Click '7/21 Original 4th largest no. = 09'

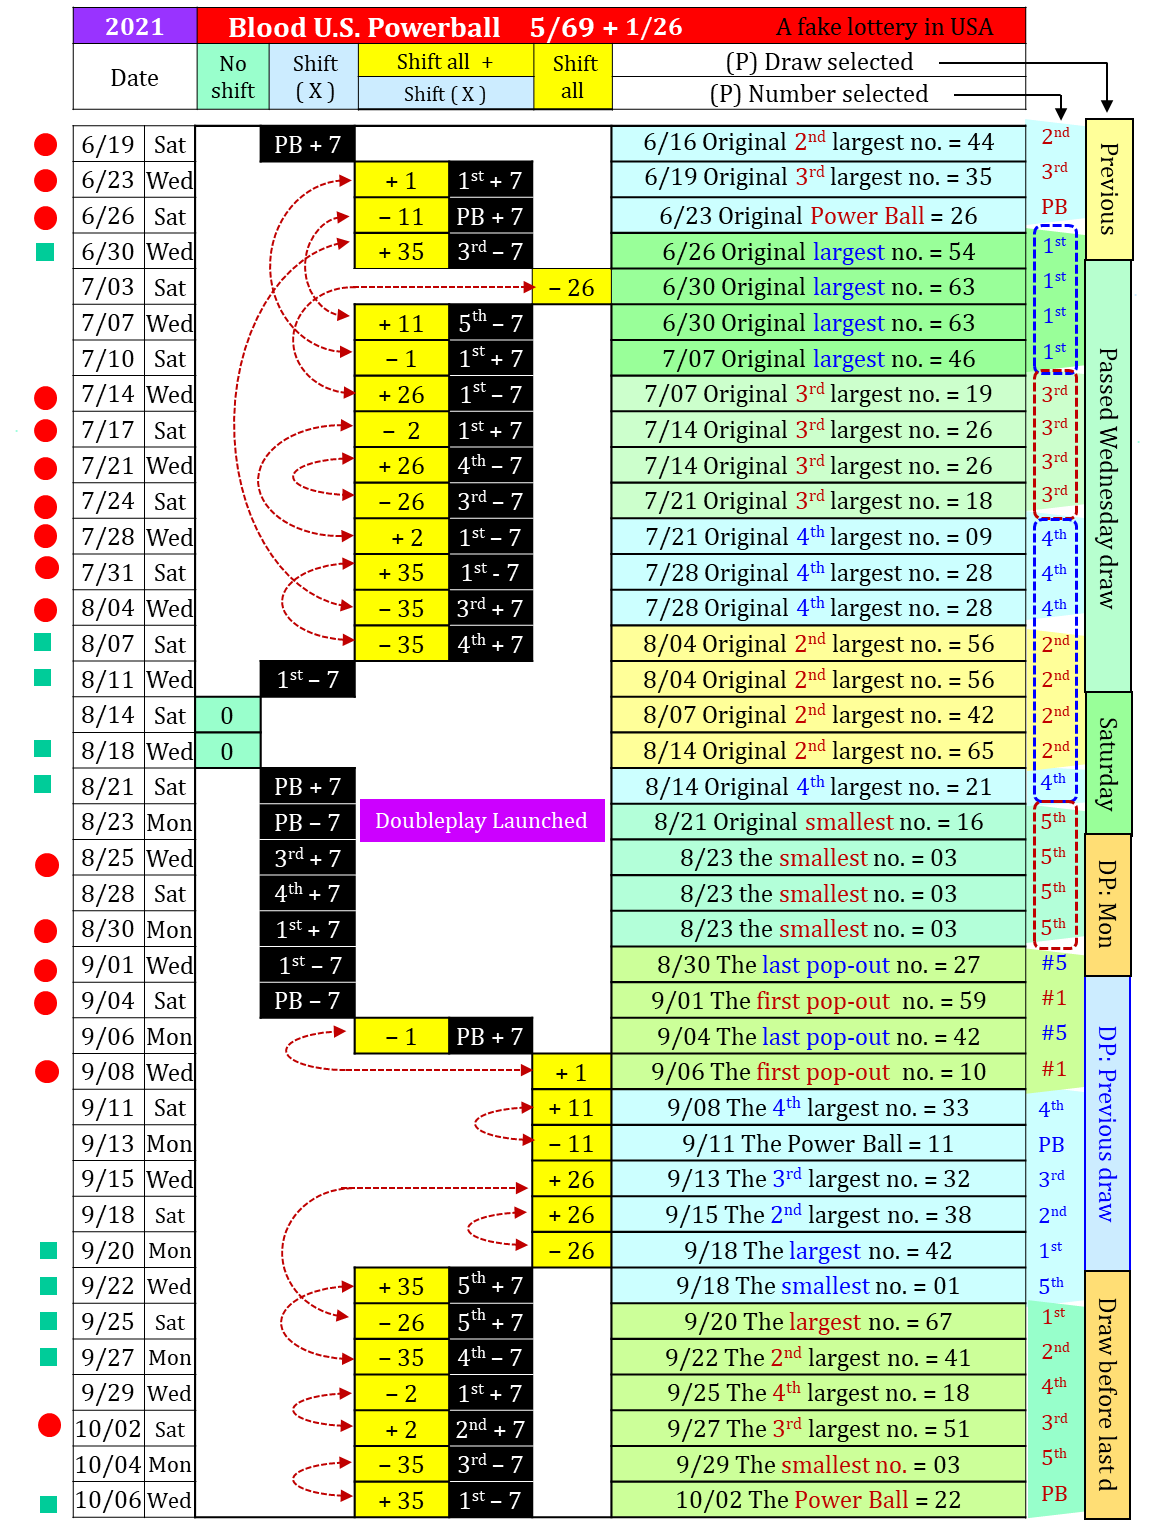(819, 537)
